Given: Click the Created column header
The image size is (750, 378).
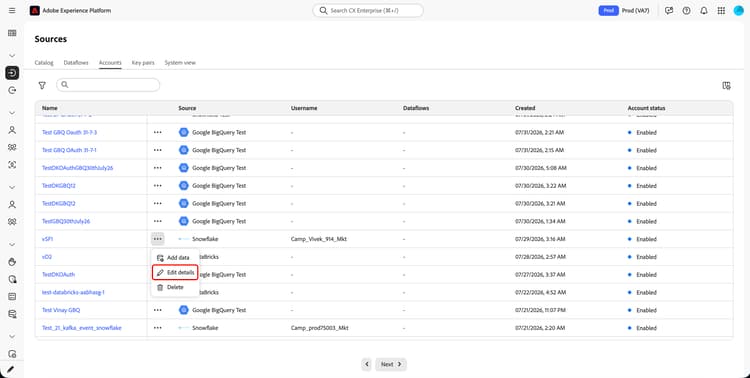Looking at the screenshot, I should point(525,108).
